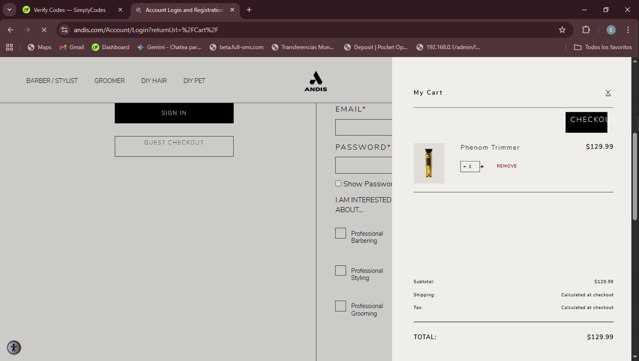The width and height of the screenshot is (639, 361).
Task: Increase Phenom Trimmer quantity with plus
Action: coord(482,167)
